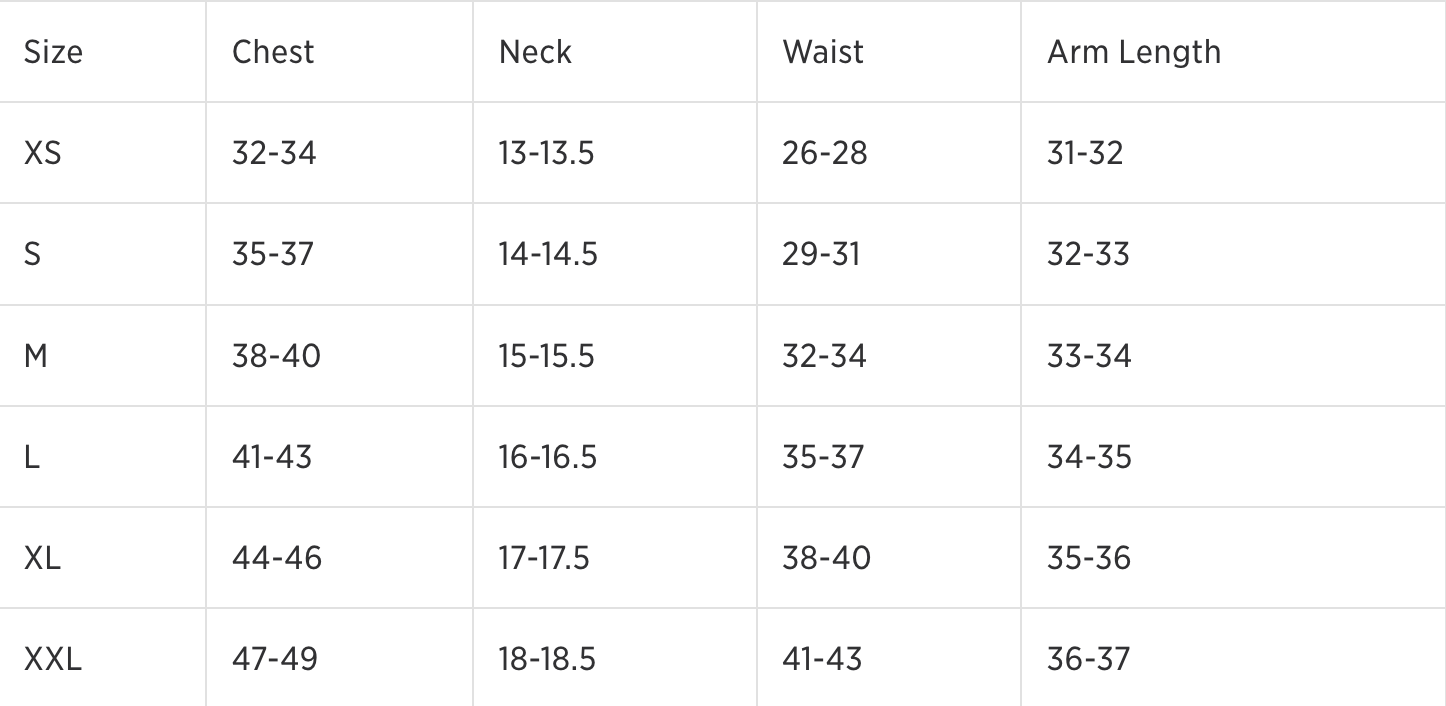Click chest measurement 44-46 cell

[x=277, y=558]
